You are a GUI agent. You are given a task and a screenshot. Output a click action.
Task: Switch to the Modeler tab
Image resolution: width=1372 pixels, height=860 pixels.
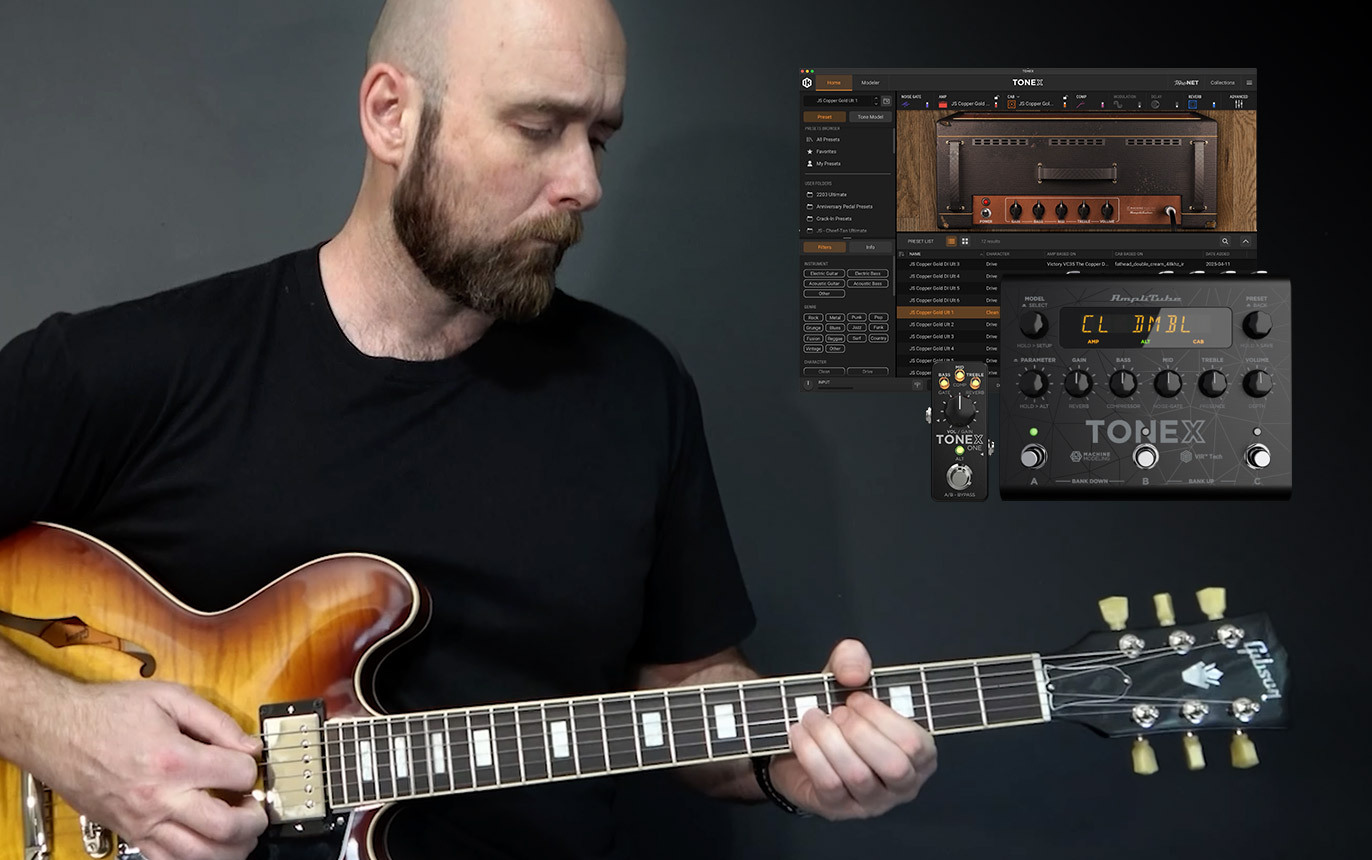(x=870, y=83)
